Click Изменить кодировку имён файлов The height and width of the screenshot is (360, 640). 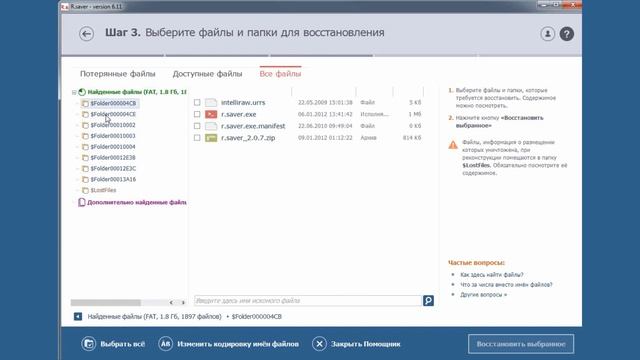238,344
